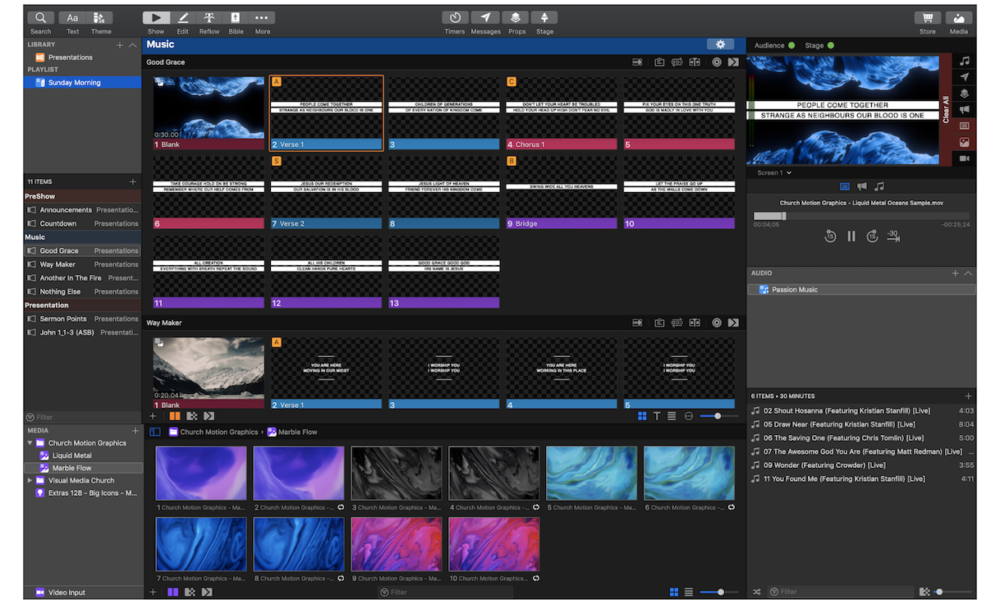Open the Store
1000x600 pixels.
tap(927, 18)
